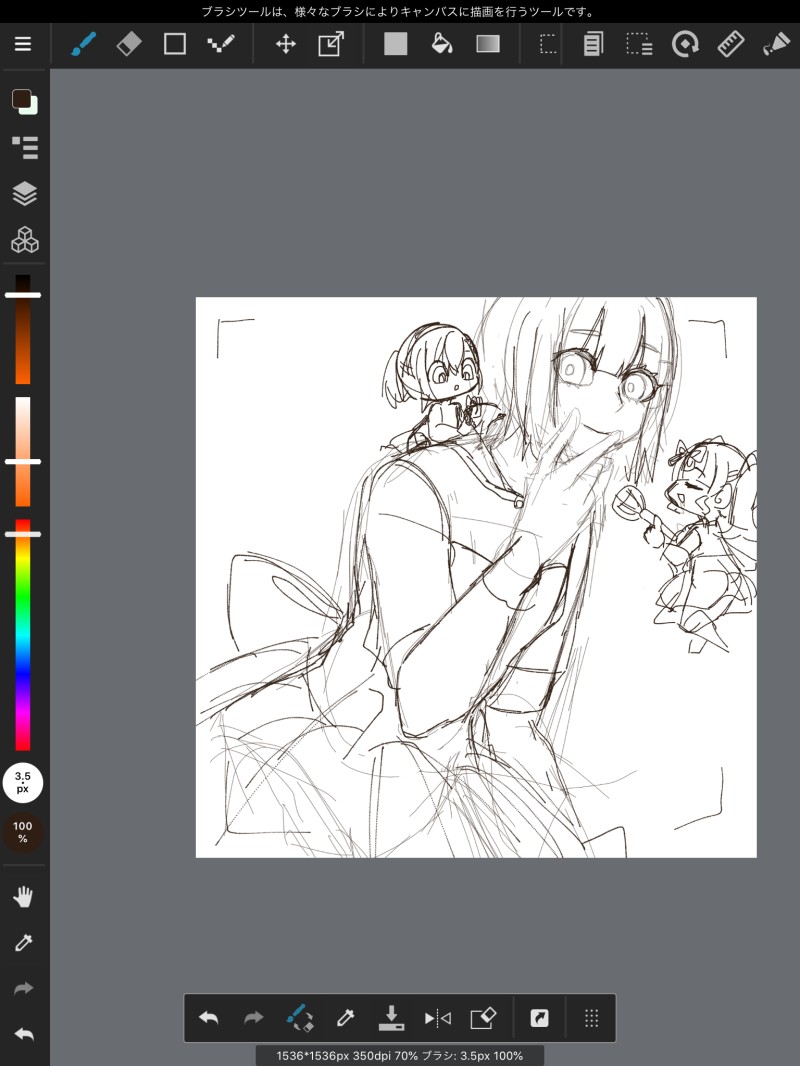The image size is (800, 1066).
Task: Click the brightness slider bar
Action: pos(23,330)
